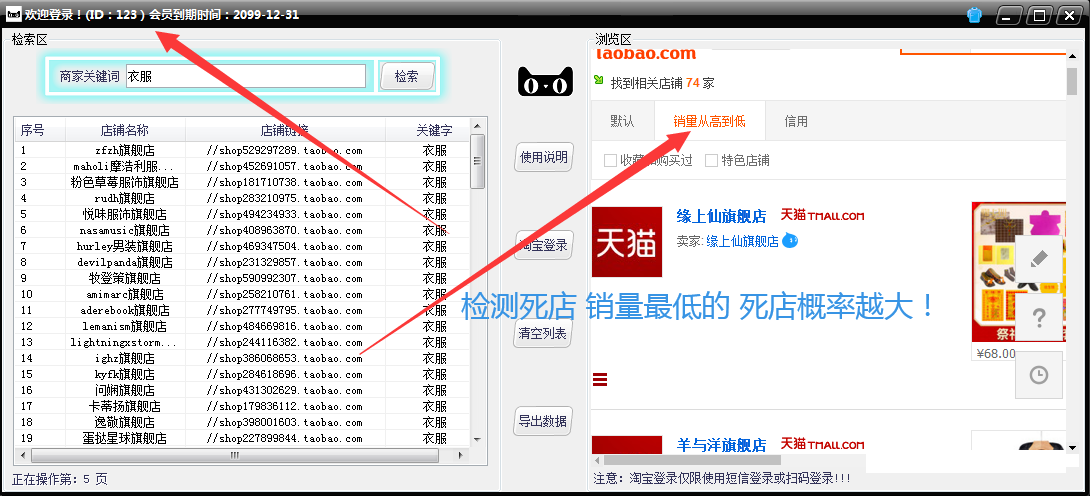Click the 导出数据 button

pyautogui.click(x=543, y=421)
